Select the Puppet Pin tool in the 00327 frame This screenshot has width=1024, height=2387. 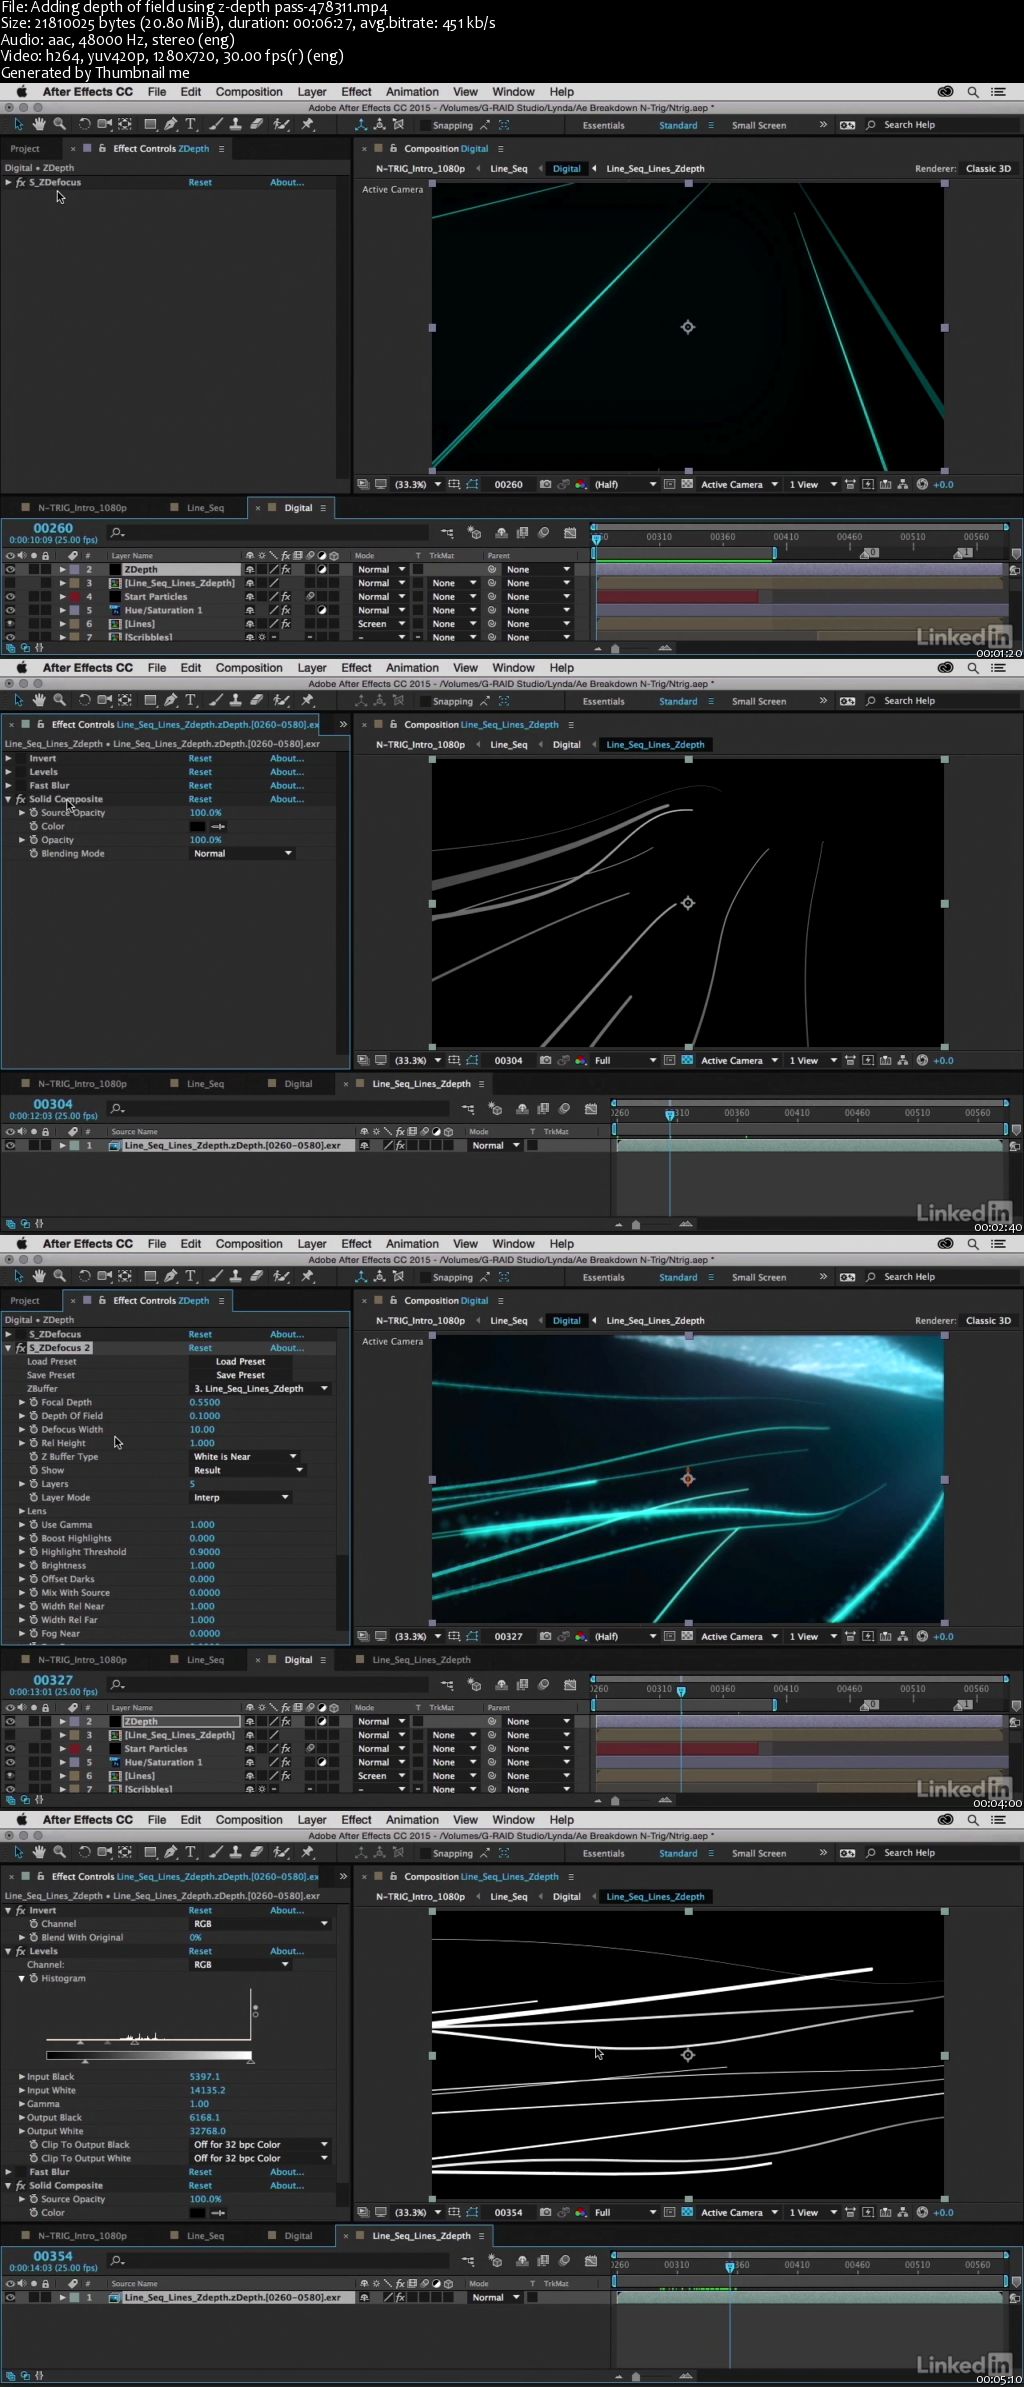(x=308, y=1276)
